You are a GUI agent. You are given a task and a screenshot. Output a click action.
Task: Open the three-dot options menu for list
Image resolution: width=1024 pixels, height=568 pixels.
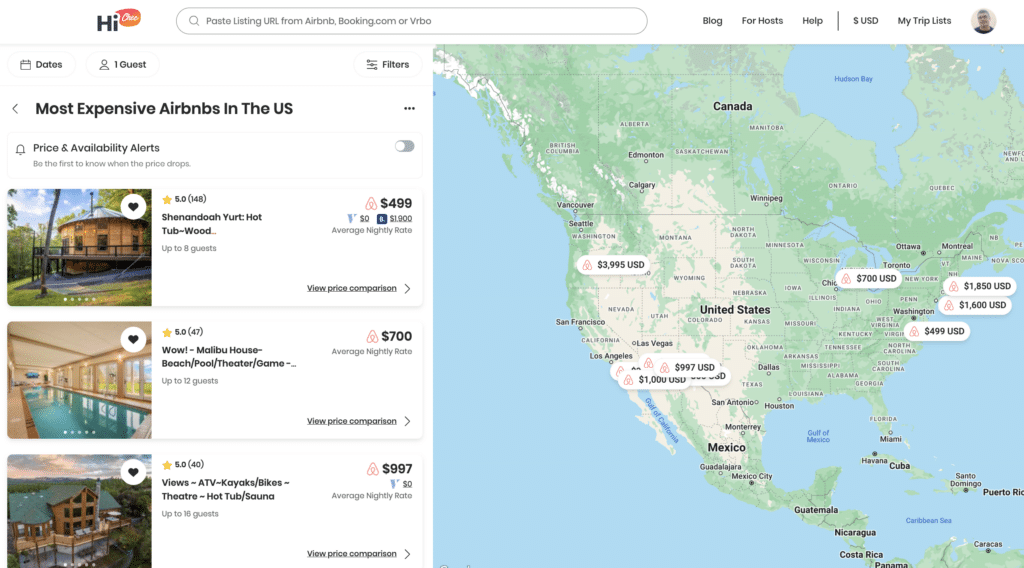click(x=409, y=109)
